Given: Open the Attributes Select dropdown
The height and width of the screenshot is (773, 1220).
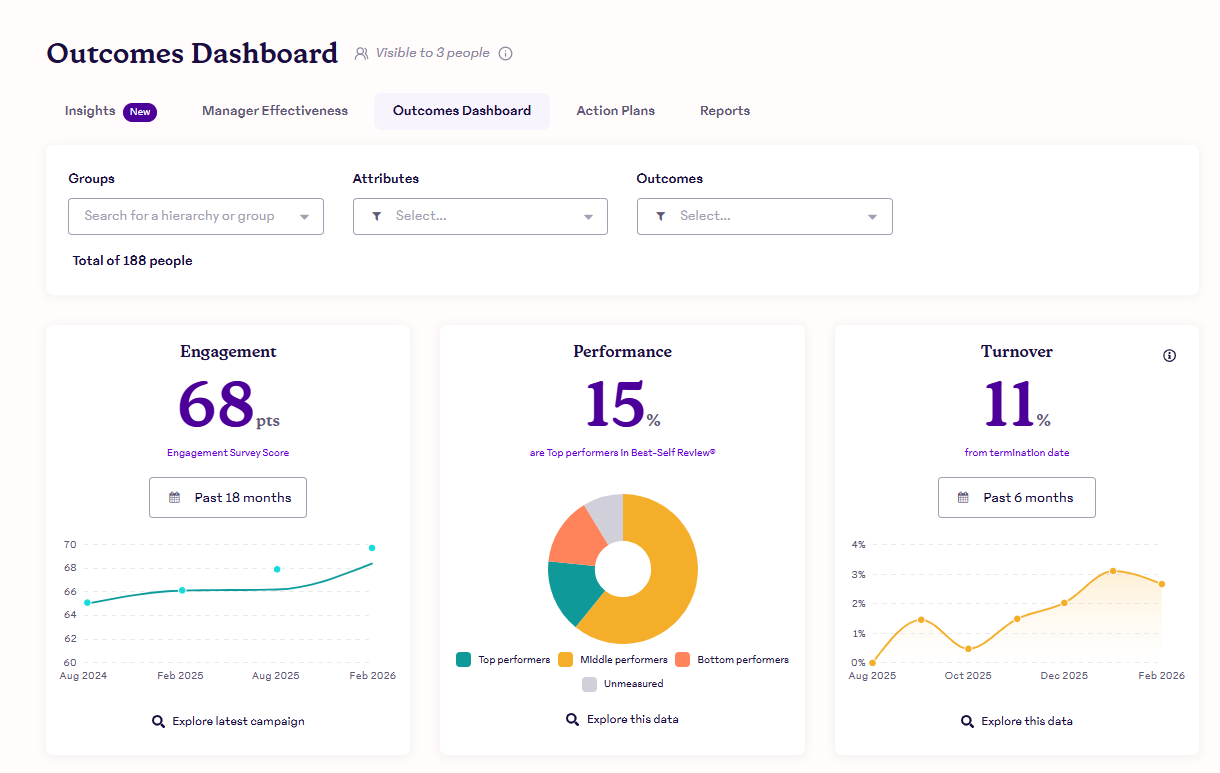Looking at the screenshot, I should [x=480, y=216].
